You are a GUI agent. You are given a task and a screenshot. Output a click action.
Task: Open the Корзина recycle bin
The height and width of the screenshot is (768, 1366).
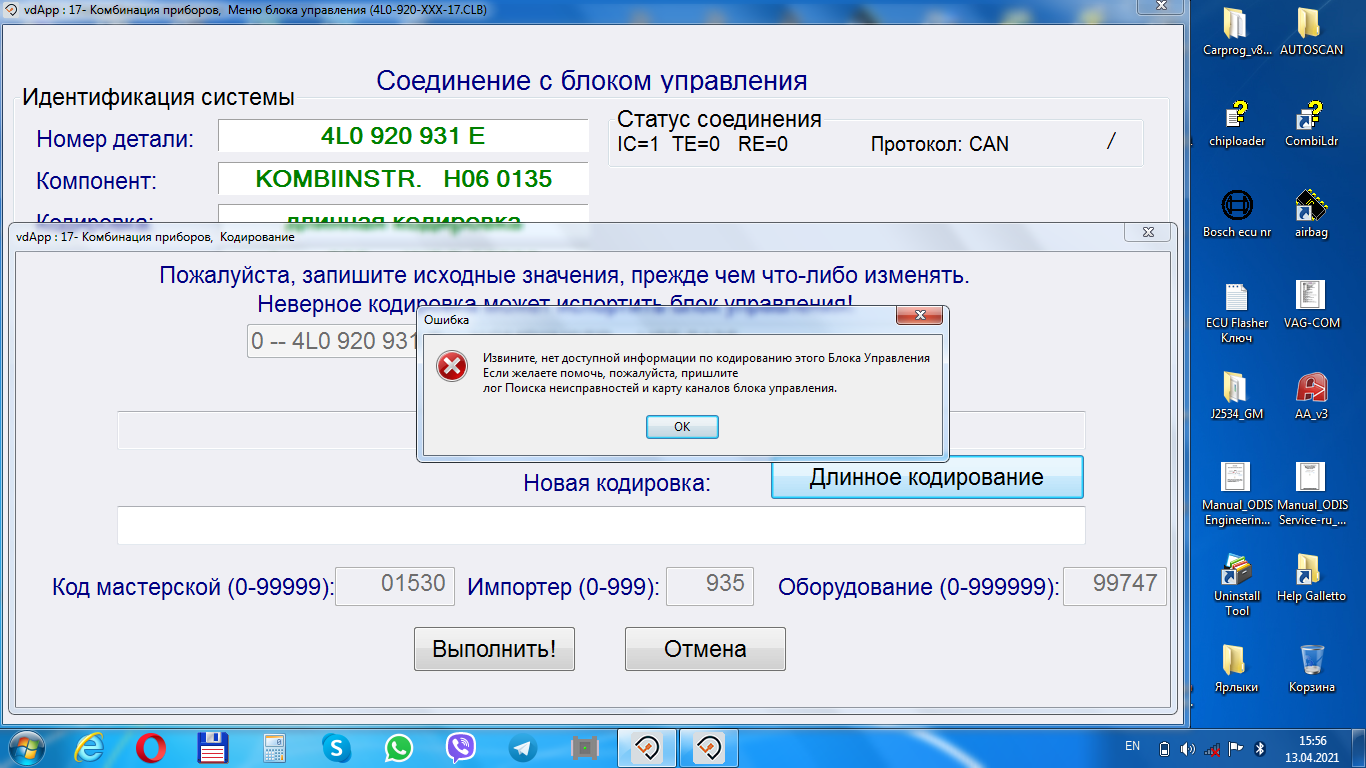coord(1311,666)
